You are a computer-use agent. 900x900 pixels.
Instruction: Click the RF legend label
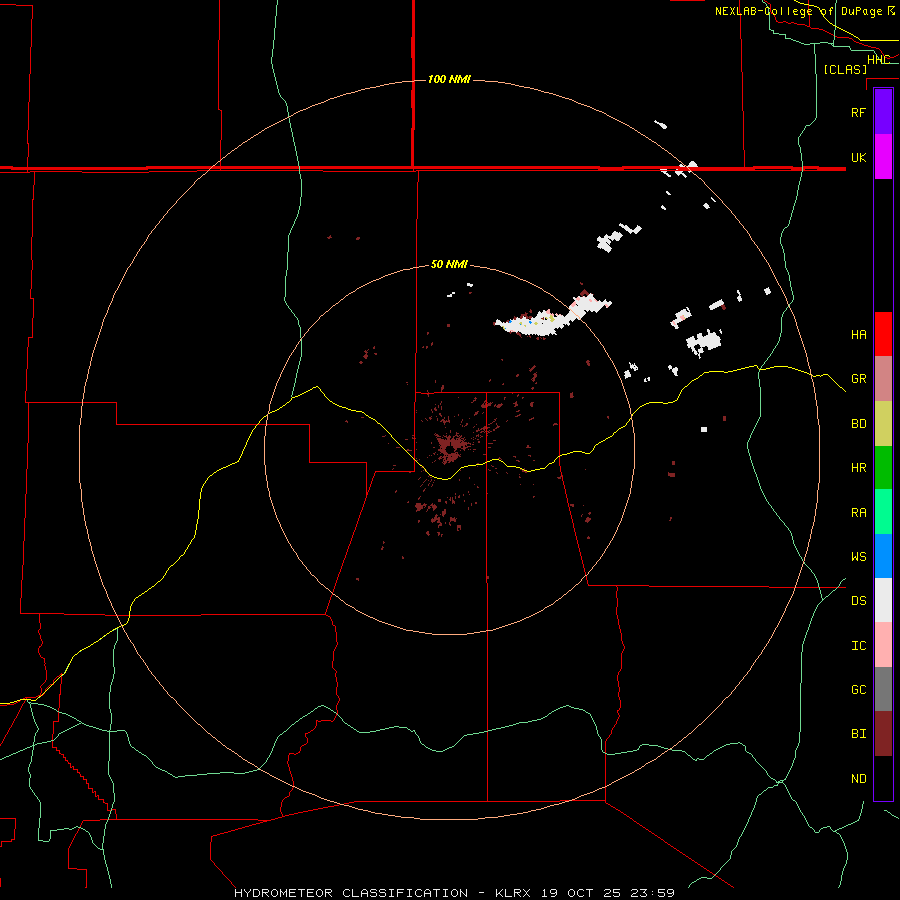tap(858, 112)
